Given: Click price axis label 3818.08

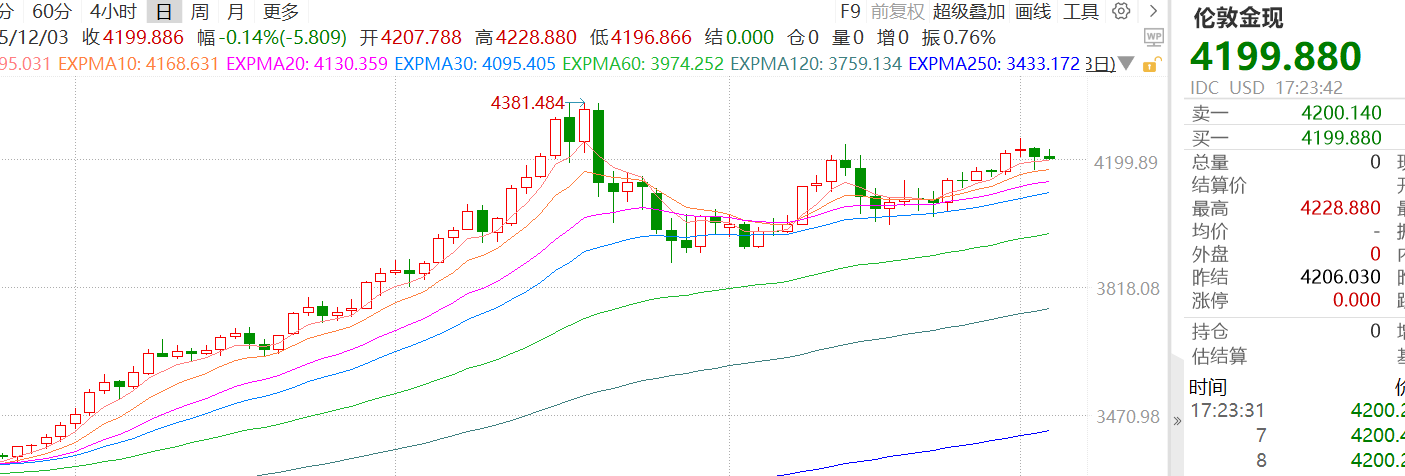Looking at the screenshot, I should click(x=1126, y=288).
